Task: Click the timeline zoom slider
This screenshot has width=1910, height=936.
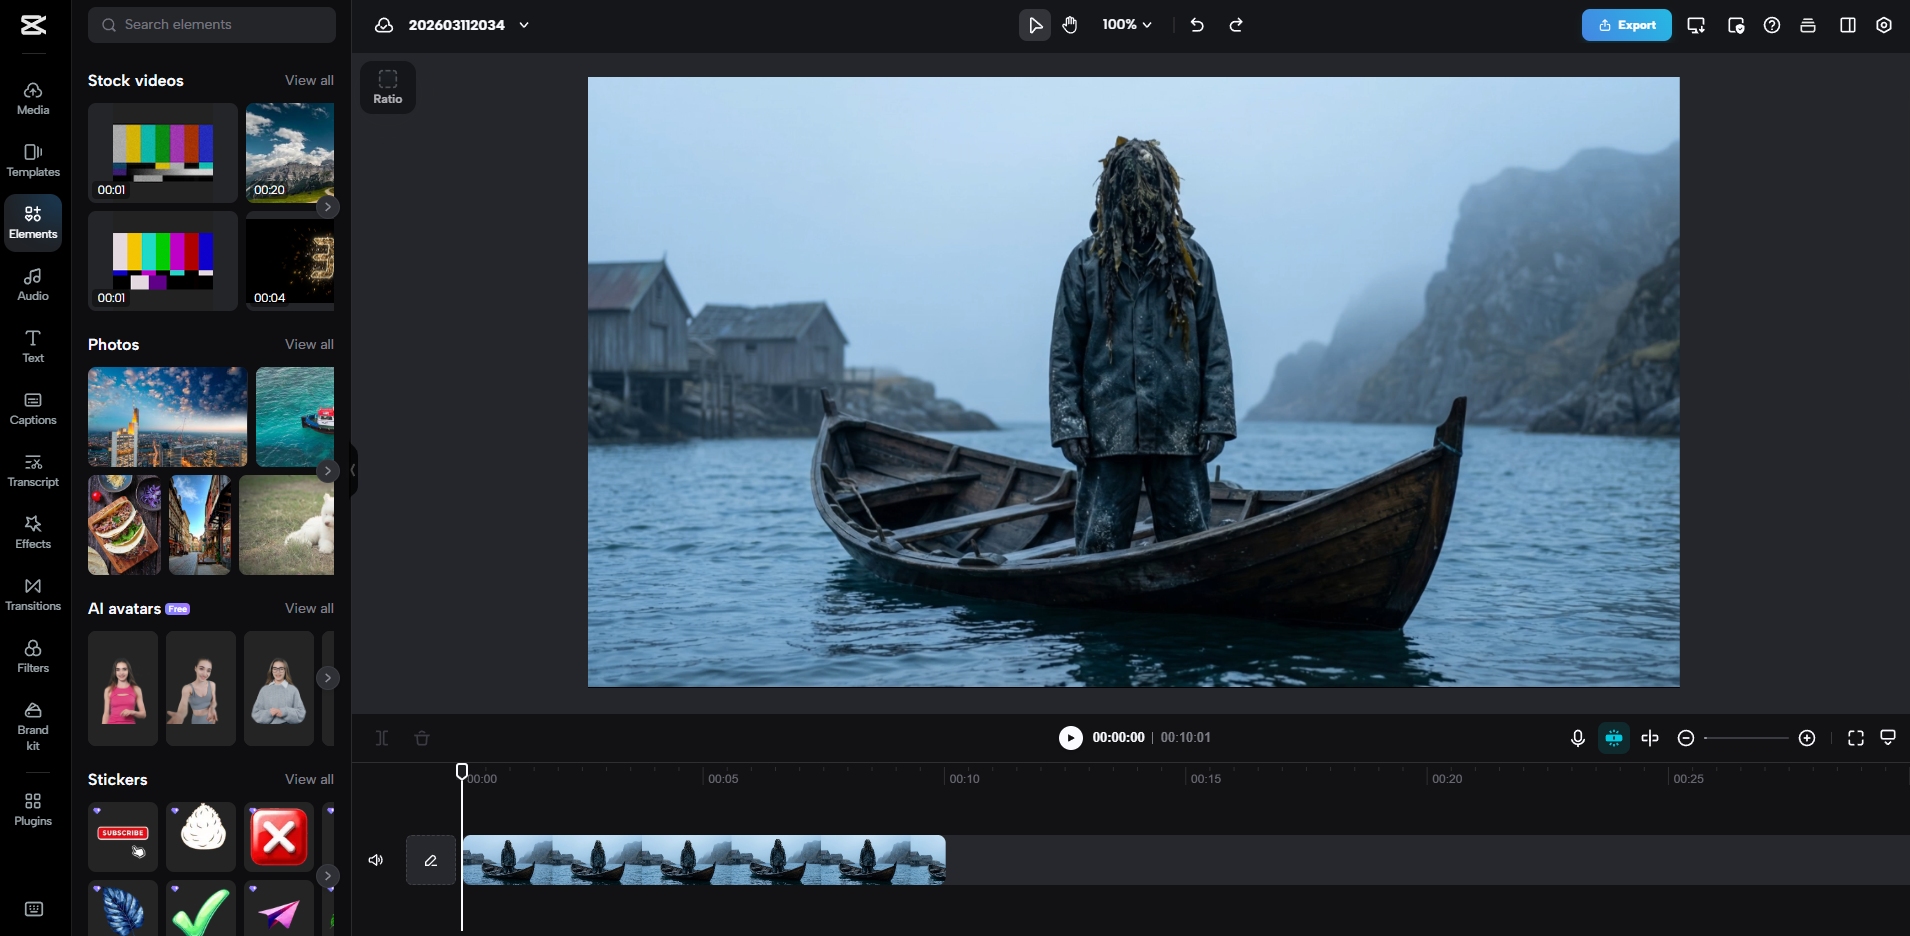Action: 1746,738
